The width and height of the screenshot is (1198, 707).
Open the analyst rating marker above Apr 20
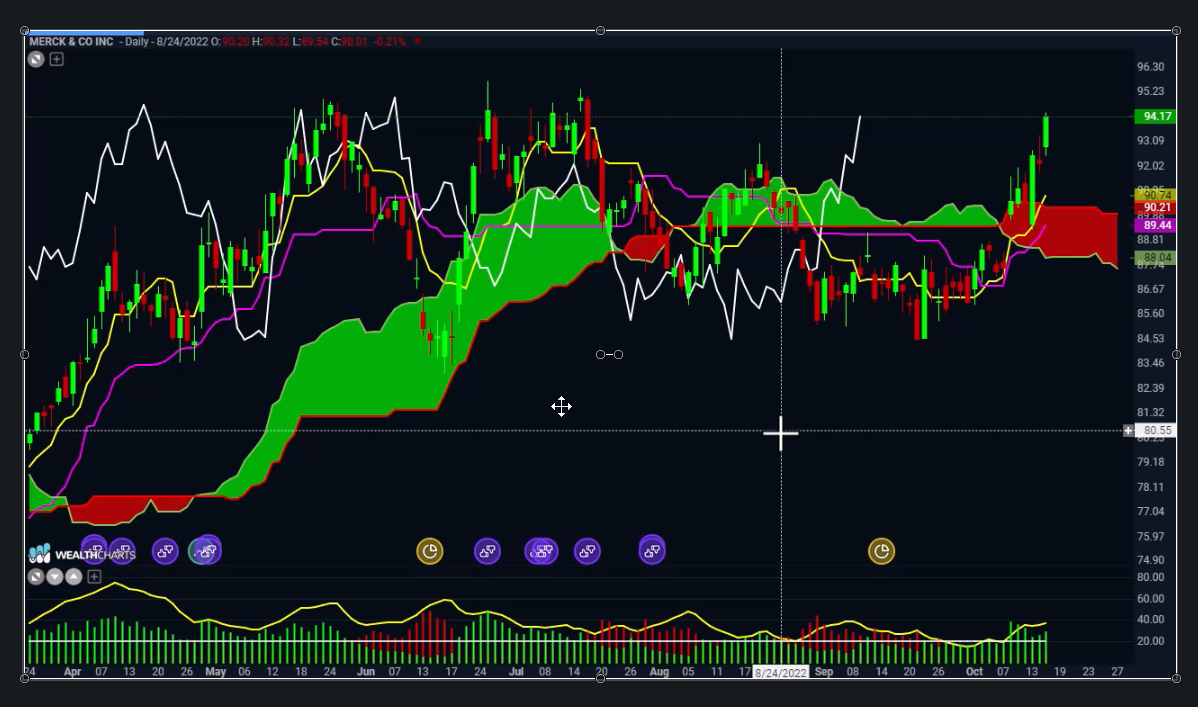pos(165,551)
